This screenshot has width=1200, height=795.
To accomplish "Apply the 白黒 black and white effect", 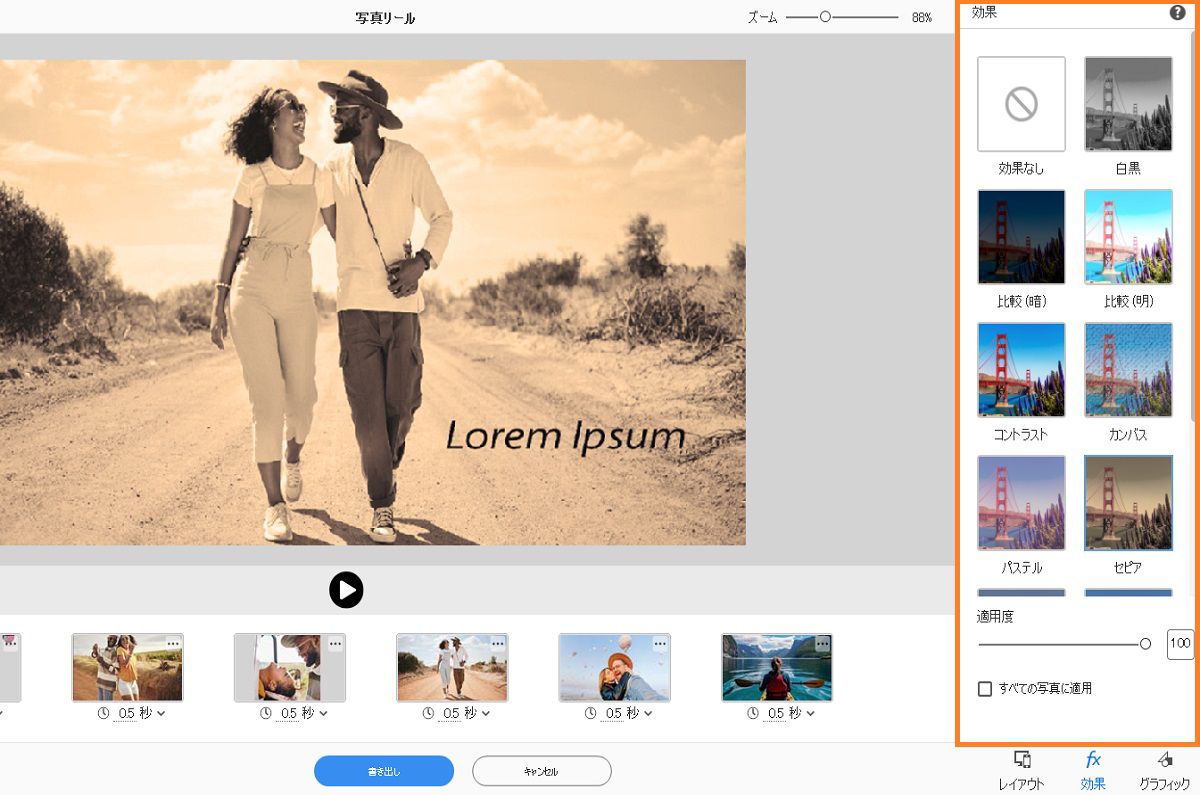I will [1128, 104].
